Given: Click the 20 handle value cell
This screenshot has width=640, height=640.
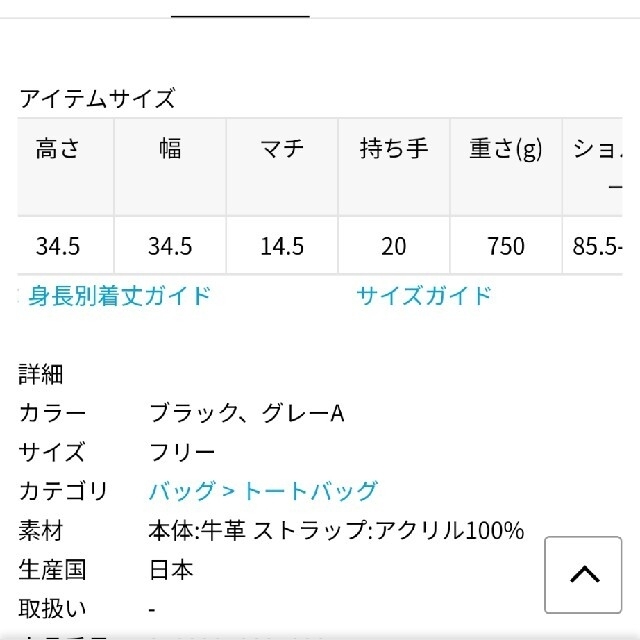Looking at the screenshot, I should pos(394,246).
